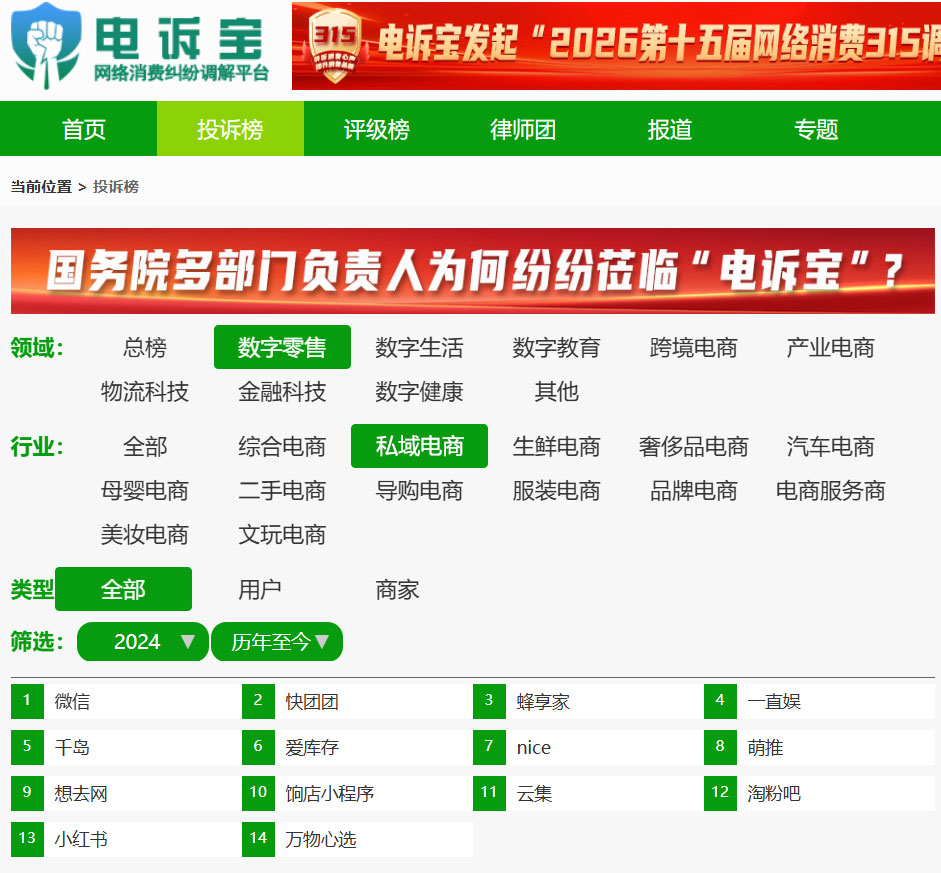Select the 数字生活 domain filter
The image size is (941, 873).
point(419,347)
